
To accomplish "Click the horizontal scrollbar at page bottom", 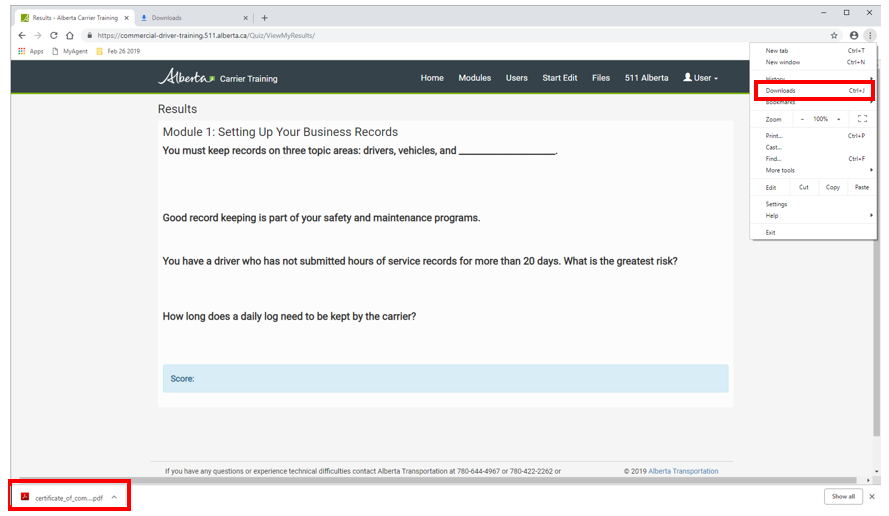I will point(437,480).
